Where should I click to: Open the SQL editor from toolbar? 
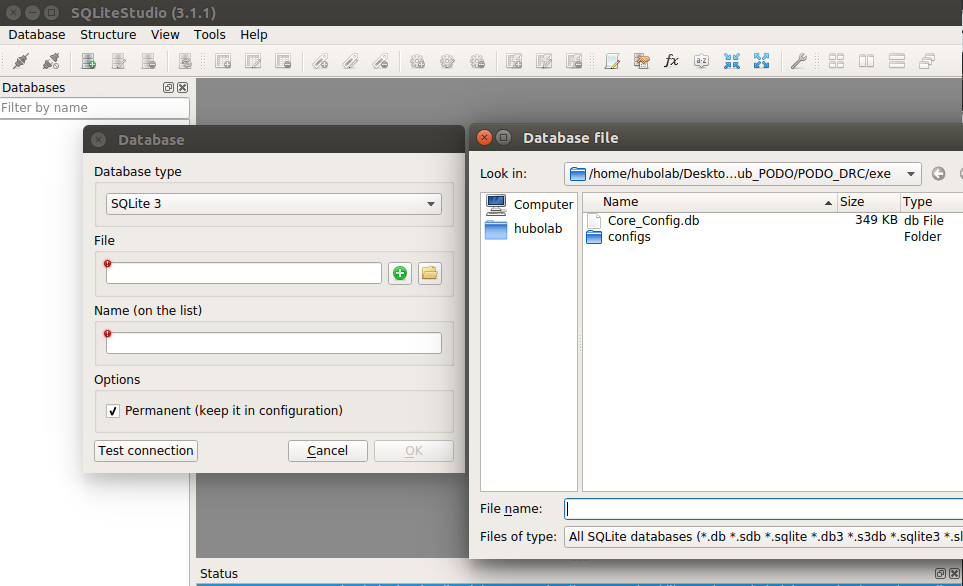(612, 61)
